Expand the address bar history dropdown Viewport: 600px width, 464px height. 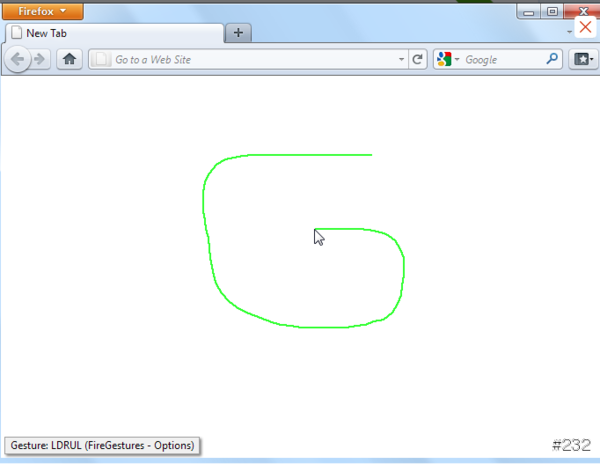(x=401, y=59)
